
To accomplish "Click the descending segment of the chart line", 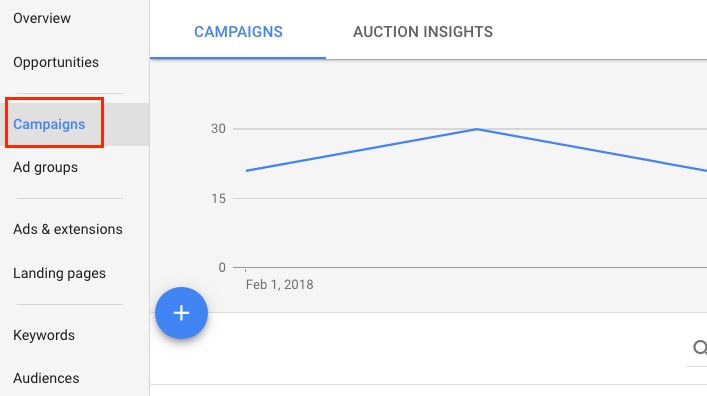I will tap(592, 150).
